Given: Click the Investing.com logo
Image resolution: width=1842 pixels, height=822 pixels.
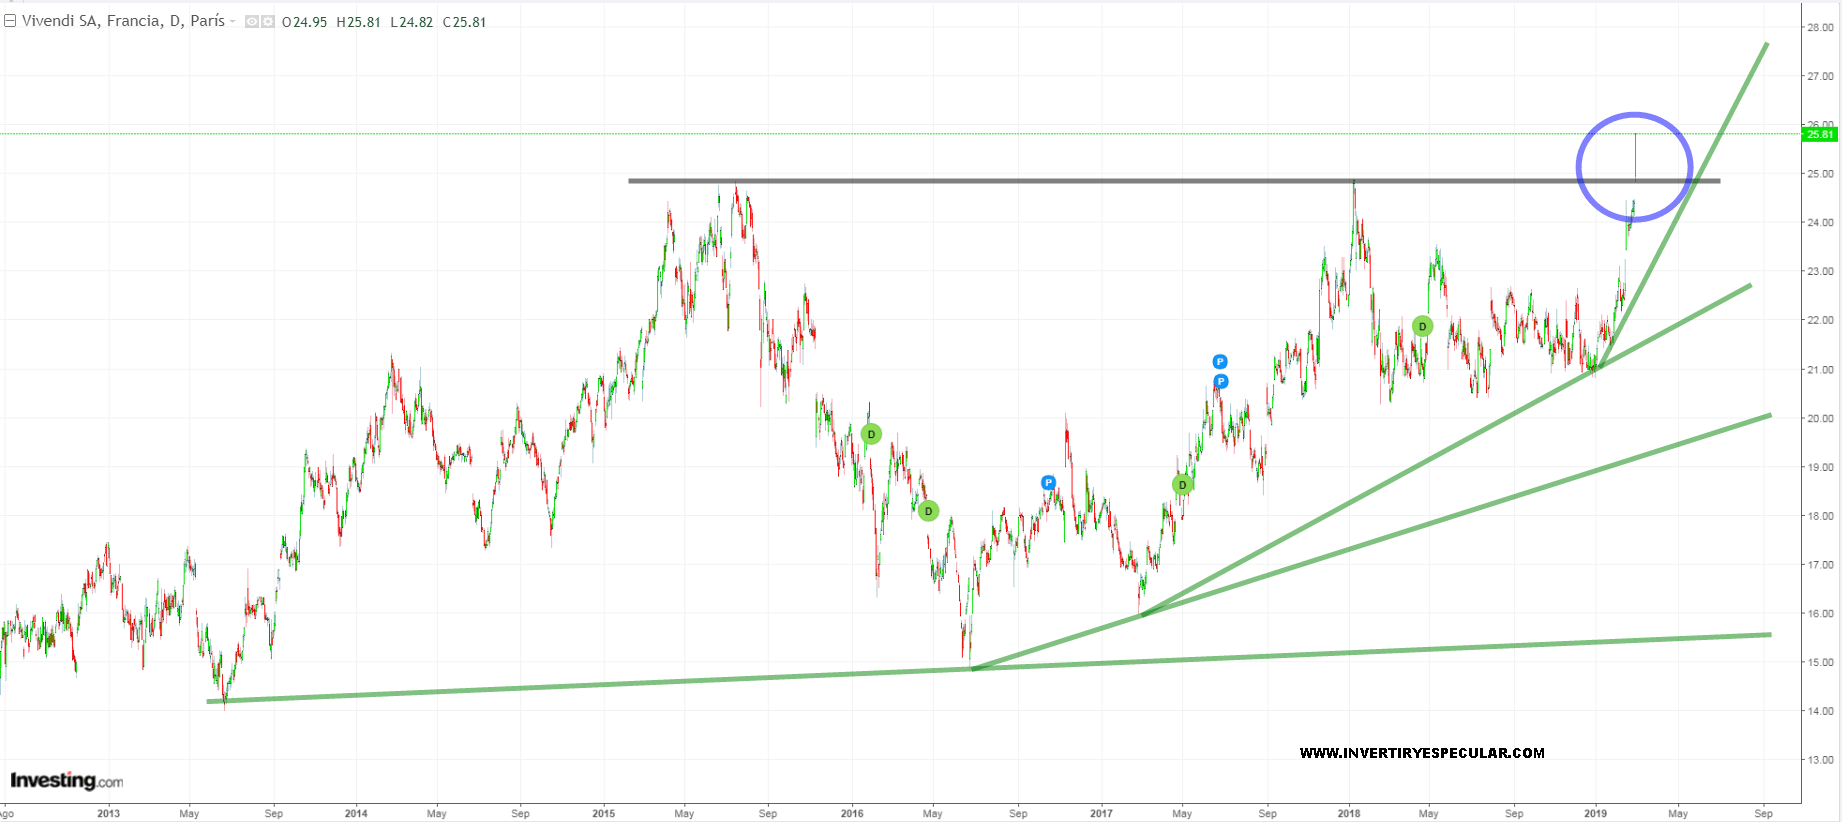Looking at the screenshot, I should [x=67, y=781].
